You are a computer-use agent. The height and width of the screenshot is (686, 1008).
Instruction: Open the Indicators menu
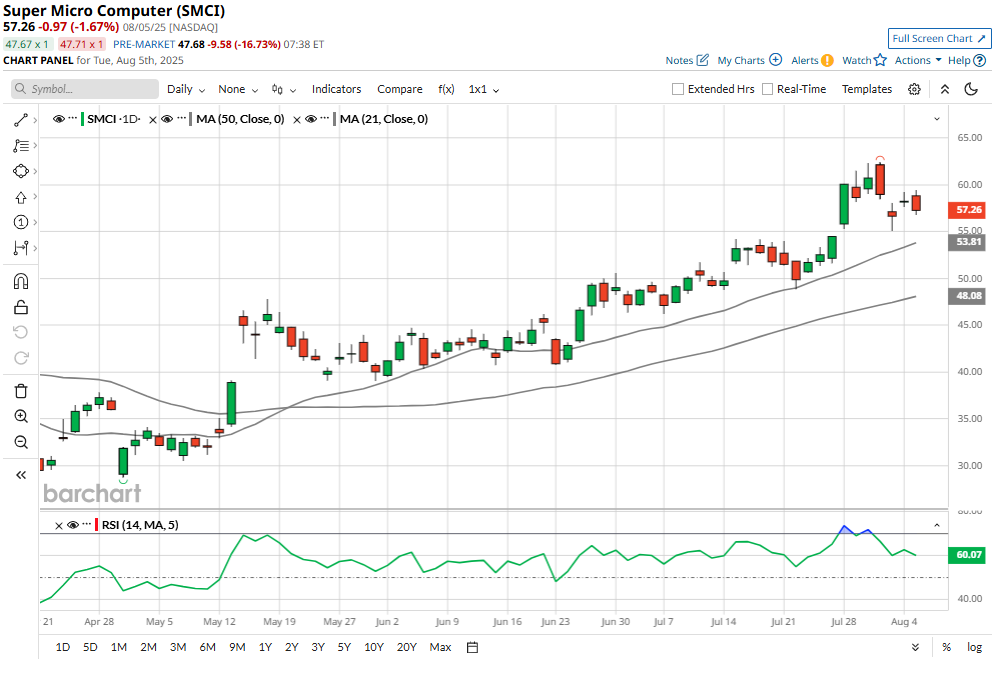point(336,89)
